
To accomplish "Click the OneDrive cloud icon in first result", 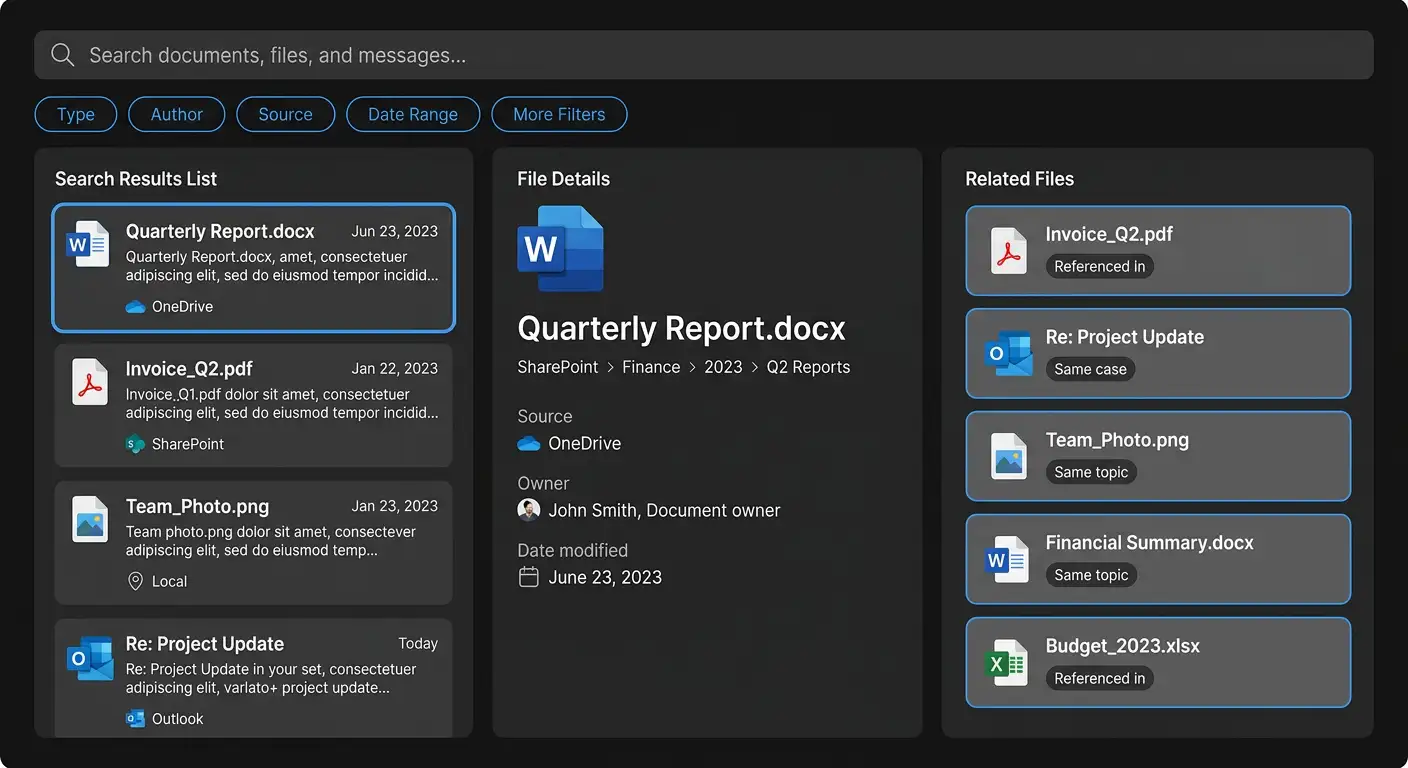I will (x=135, y=307).
